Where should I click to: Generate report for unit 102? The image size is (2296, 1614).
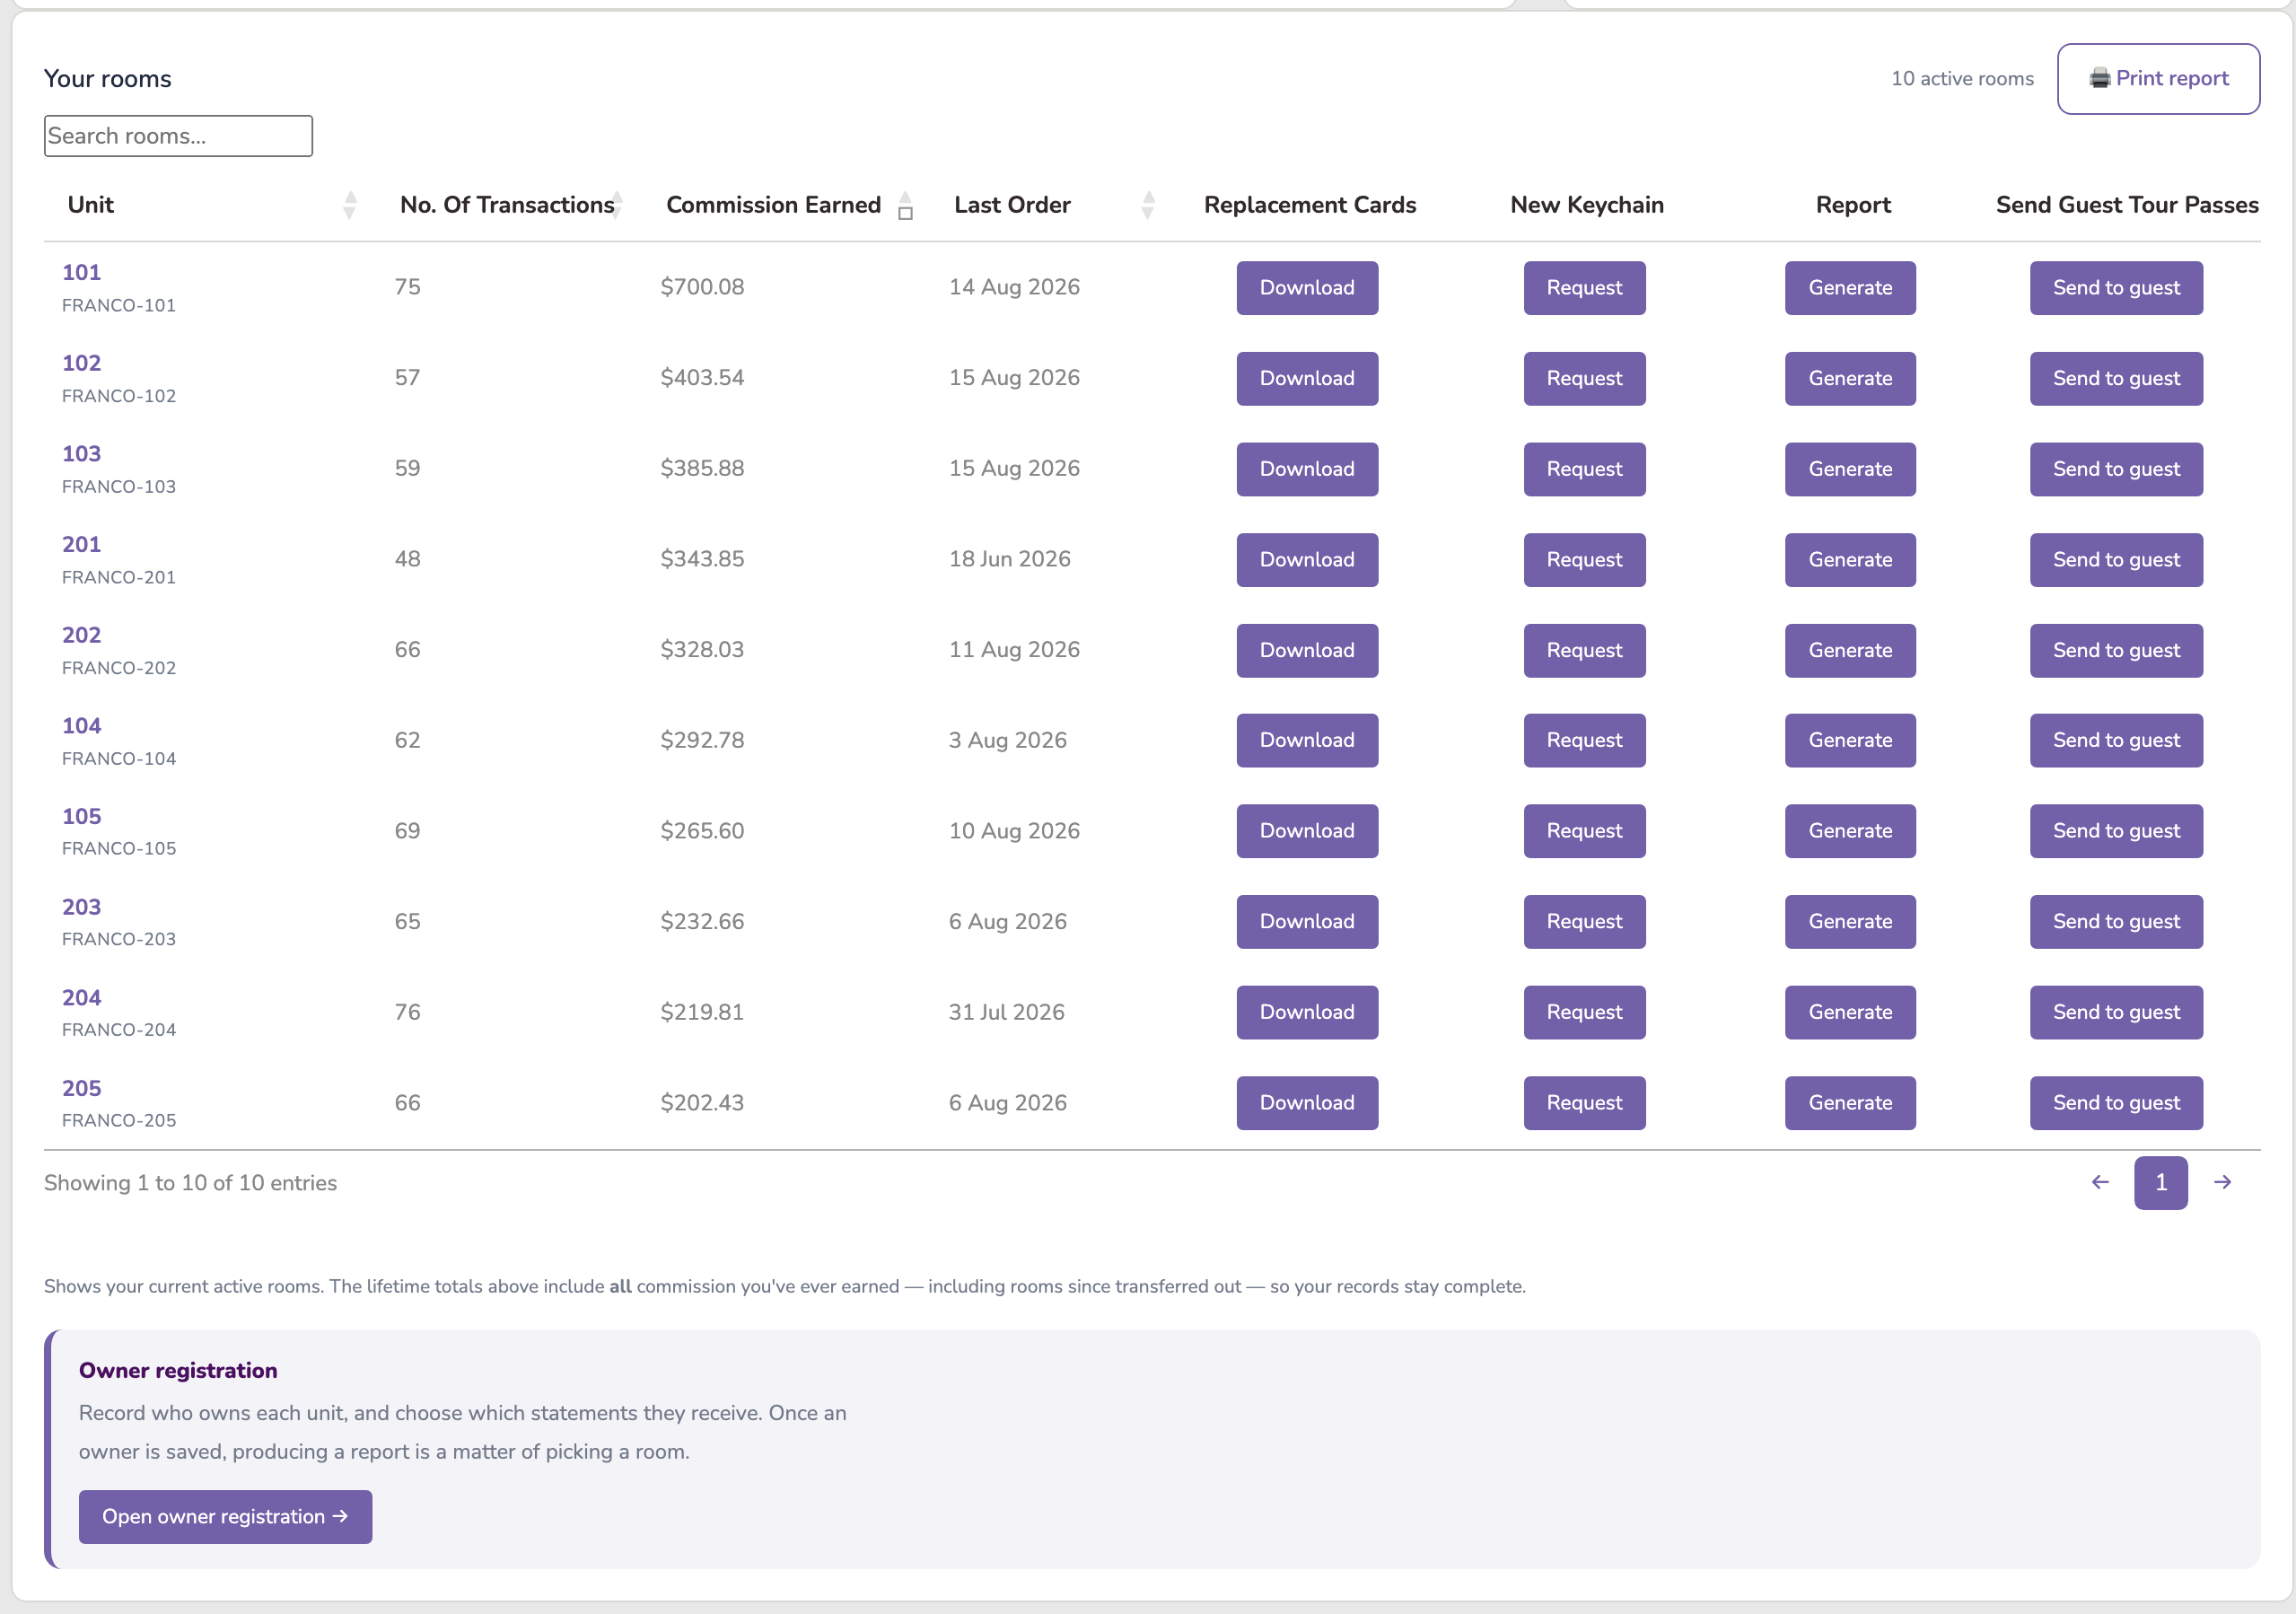point(1850,378)
